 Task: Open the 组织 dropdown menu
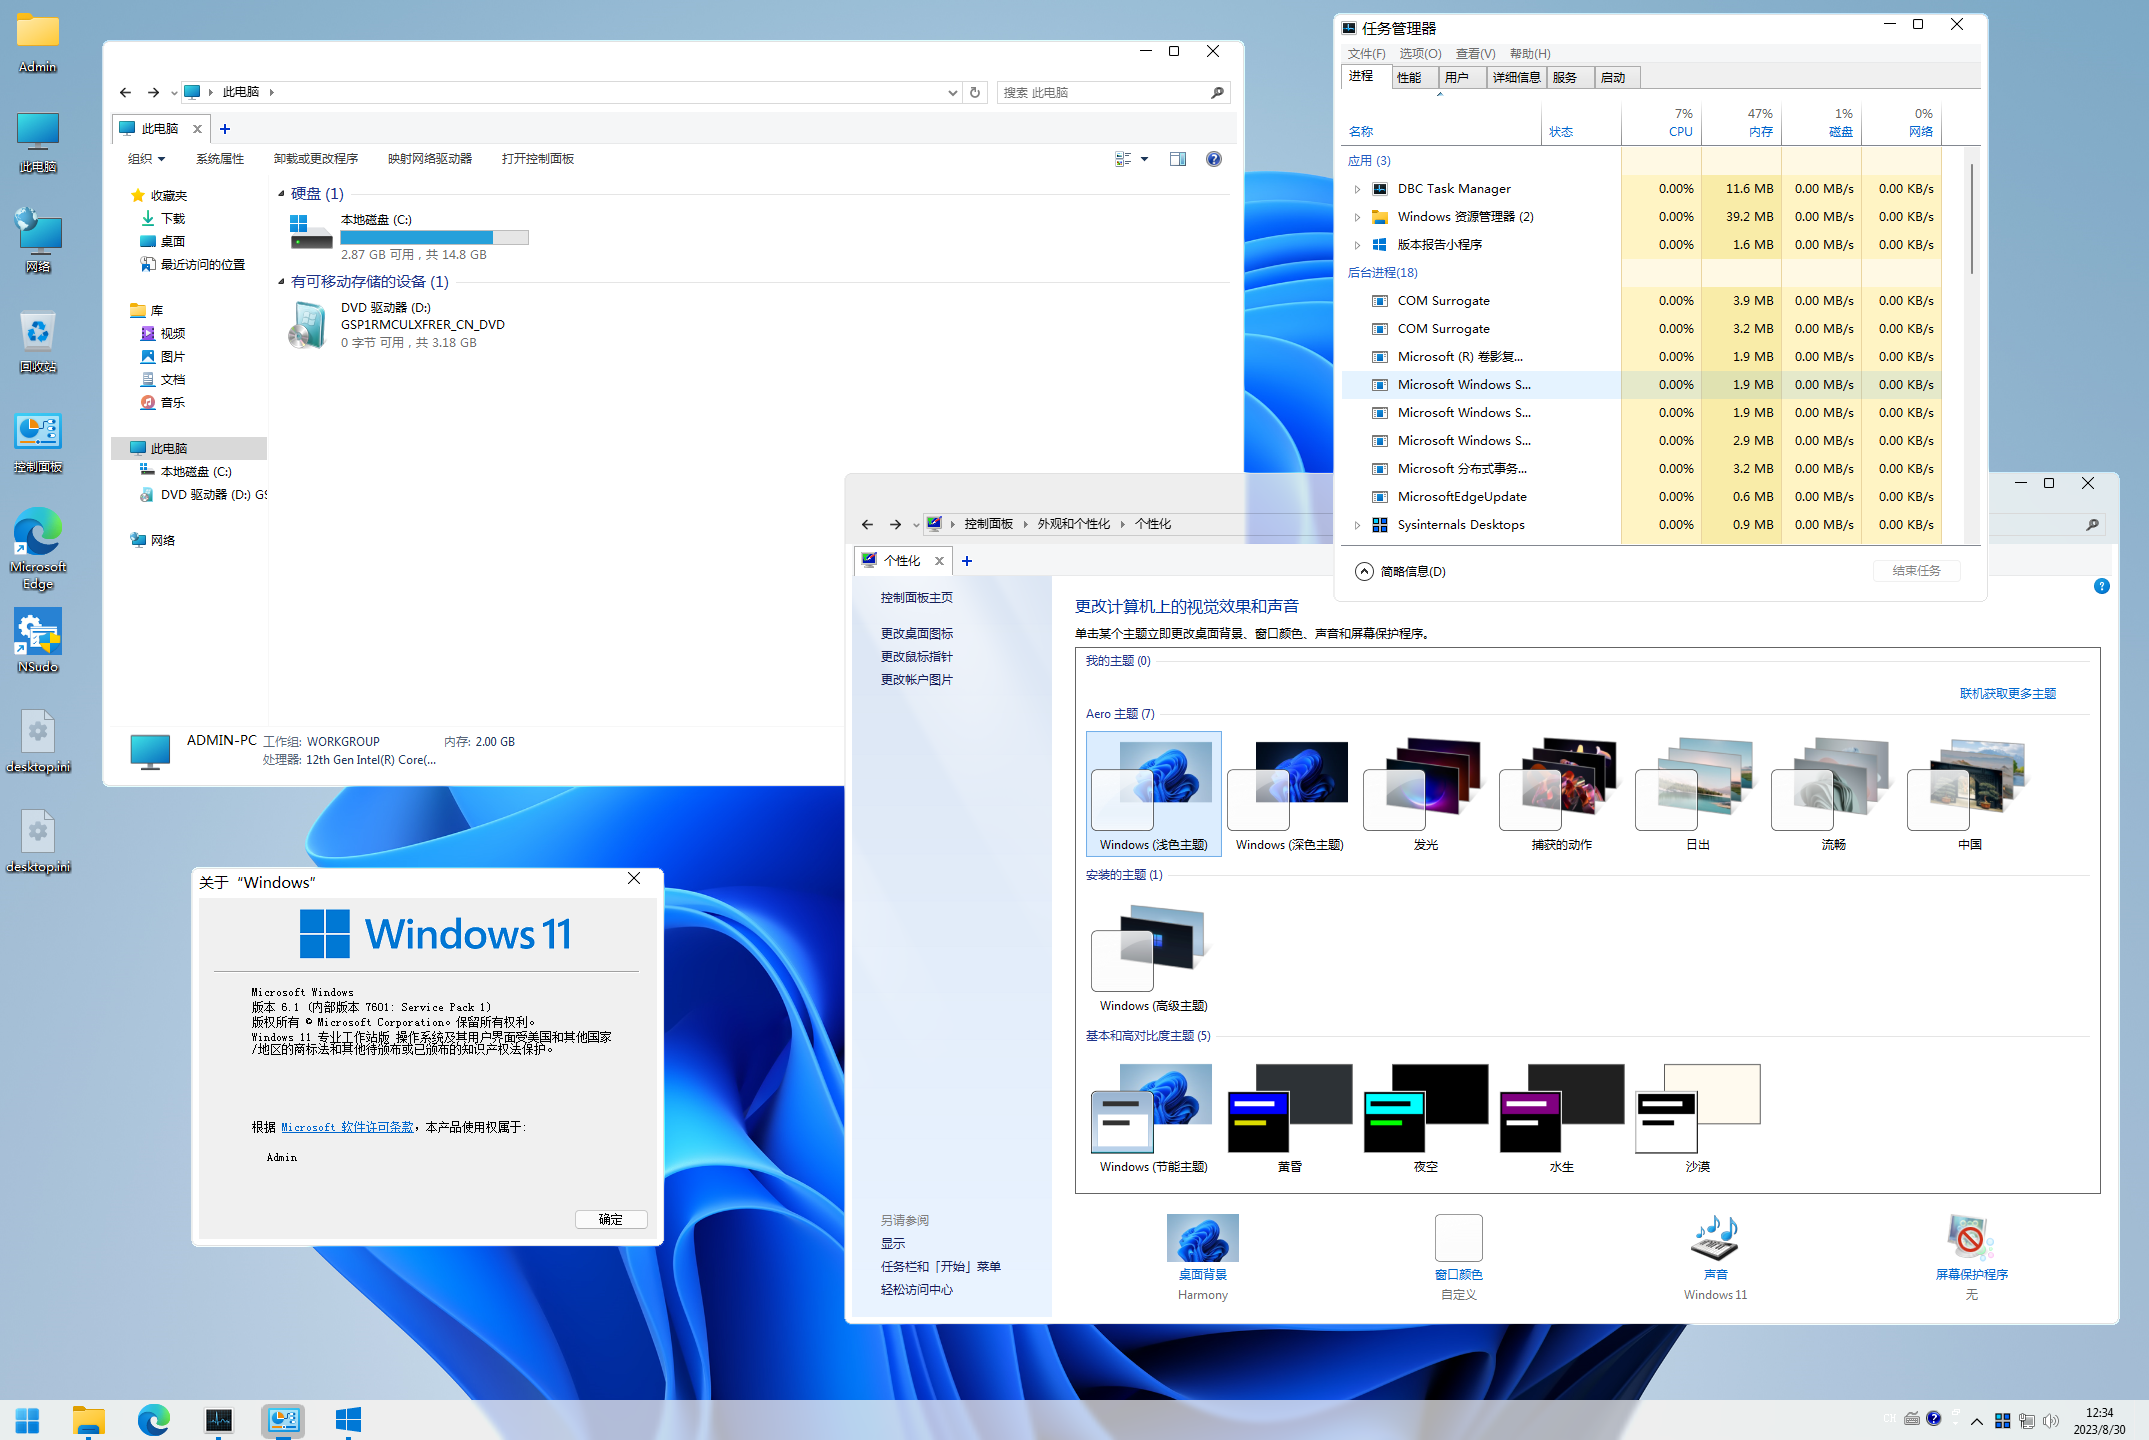point(146,159)
